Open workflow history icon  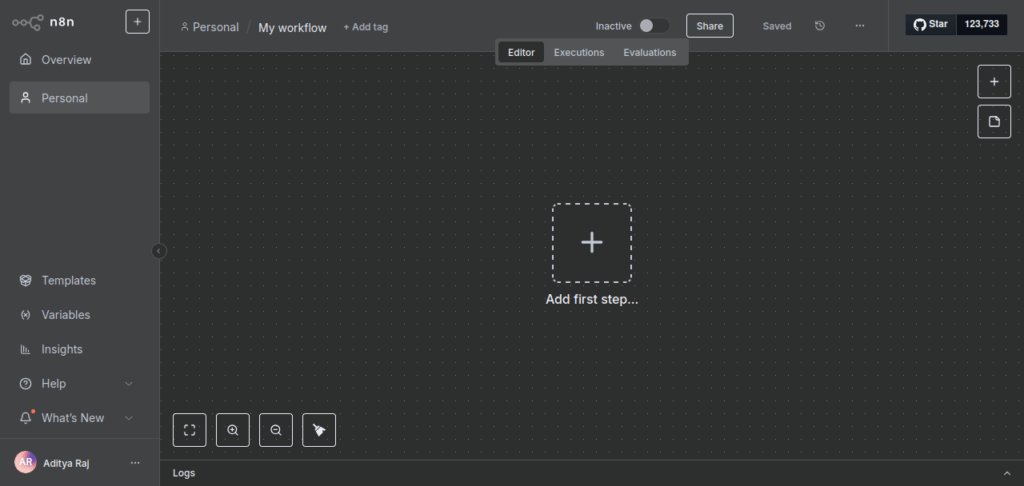click(x=820, y=26)
